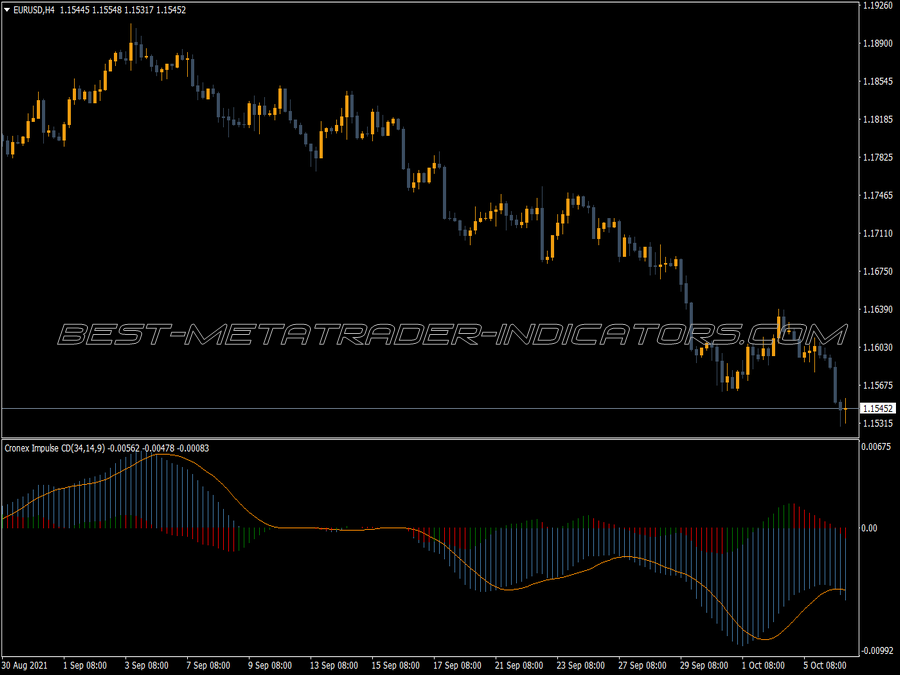Click the last candlestick on the chart
The height and width of the screenshot is (675, 900).
click(x=845, y=410)
